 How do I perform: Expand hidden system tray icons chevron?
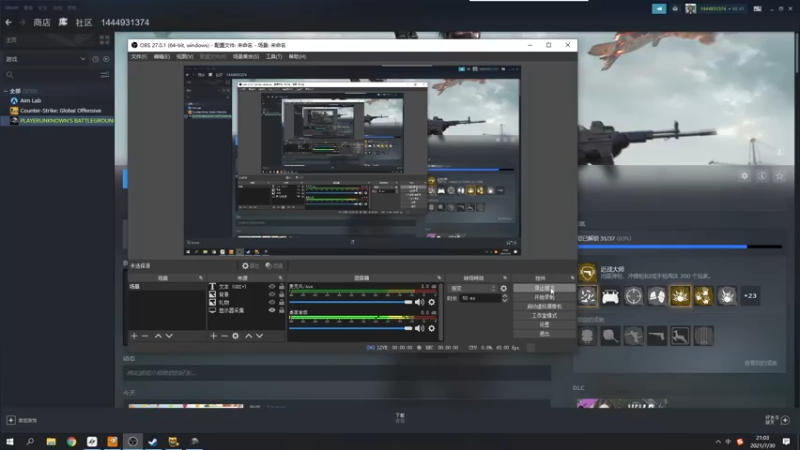pyautogui.click(x=718, y=441)
